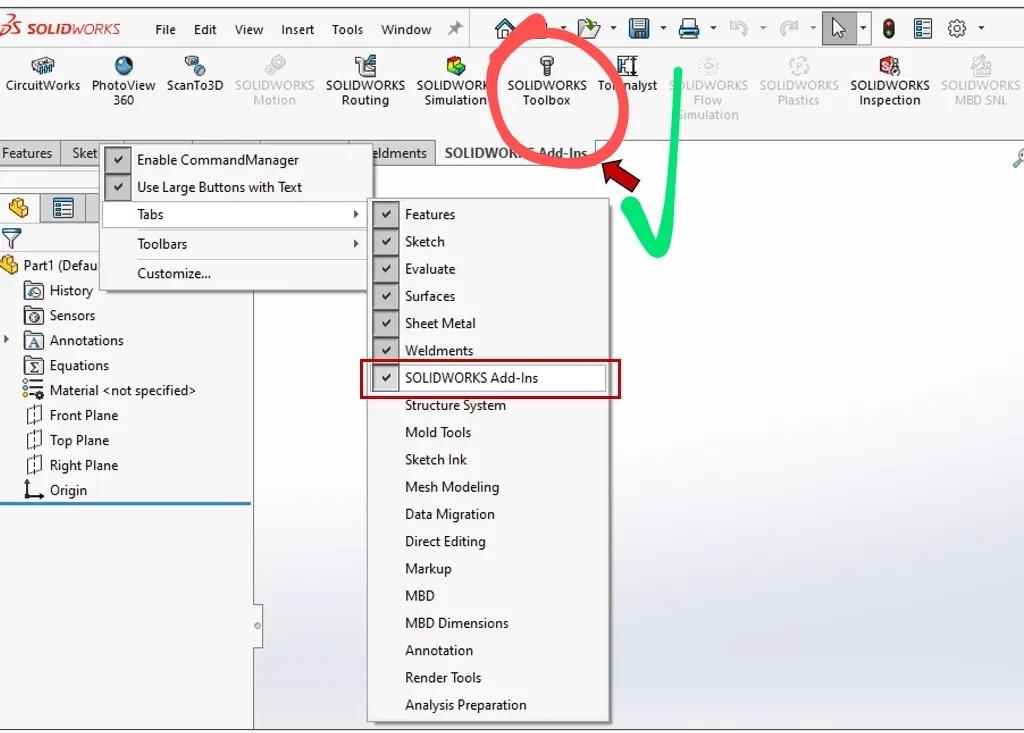Enable the SOLIDWORKS Routing add-in
This screenshot has width=1024, height=733.
(x=365, y=80)
